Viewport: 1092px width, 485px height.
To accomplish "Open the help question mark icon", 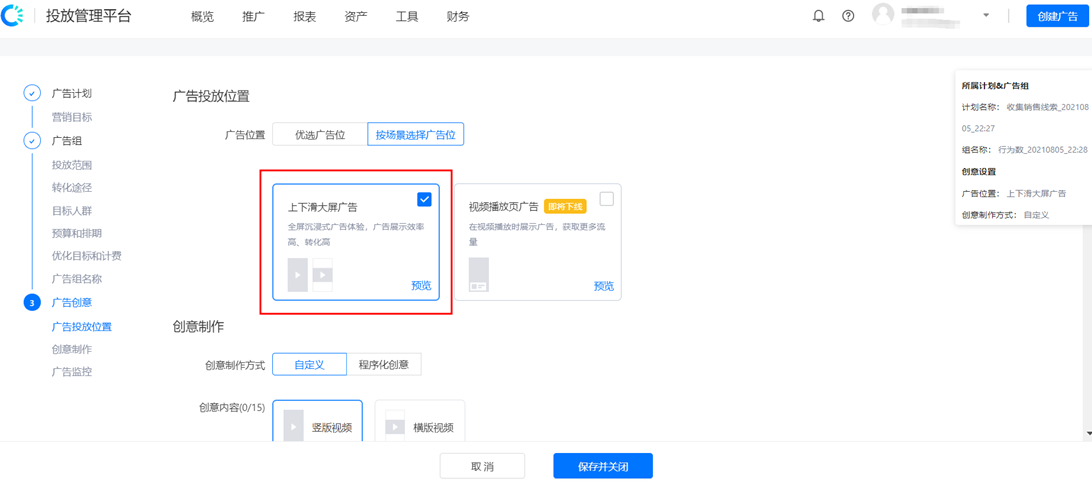I will (848, 16).
